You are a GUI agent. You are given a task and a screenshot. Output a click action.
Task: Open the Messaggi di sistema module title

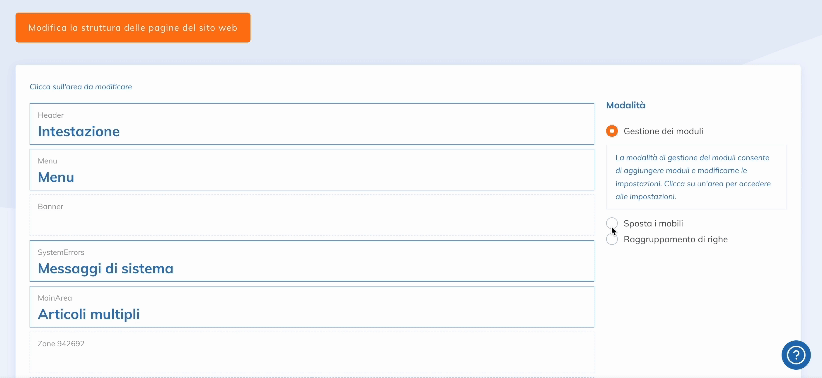tap(105, 268)
